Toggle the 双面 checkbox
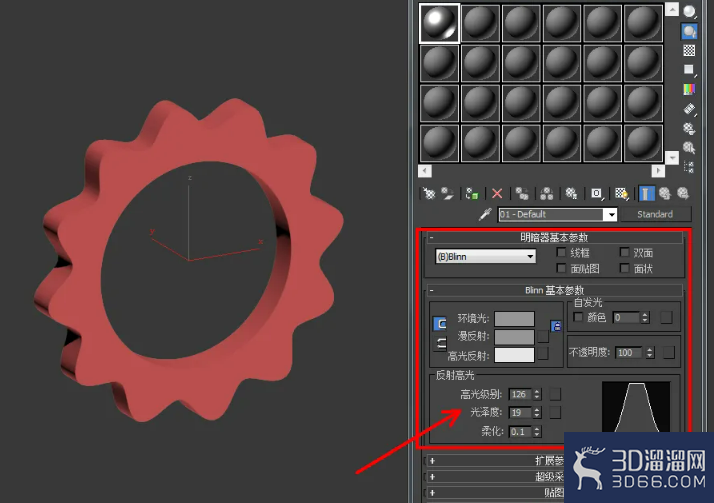This screenshot has height=503, width=714. (x=624, y=252)
